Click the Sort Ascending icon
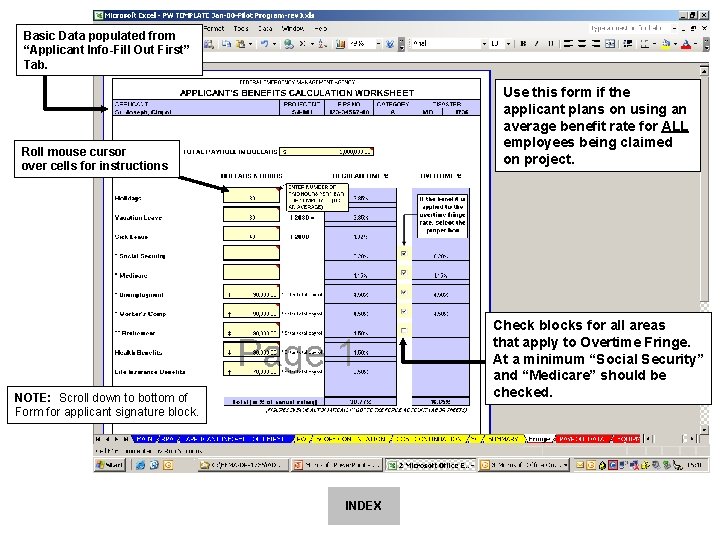The image size is (720, 540). point(322,44)
